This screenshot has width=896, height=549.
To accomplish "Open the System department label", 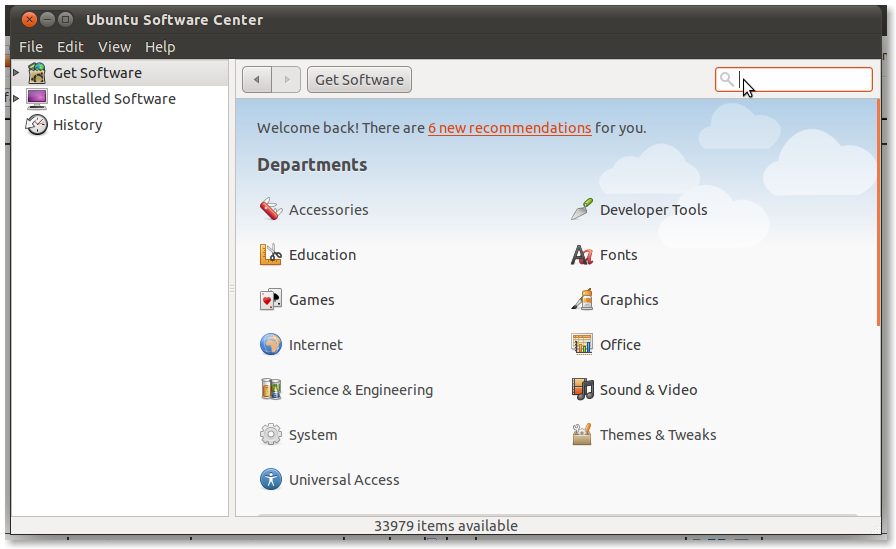I will point(313,435).
